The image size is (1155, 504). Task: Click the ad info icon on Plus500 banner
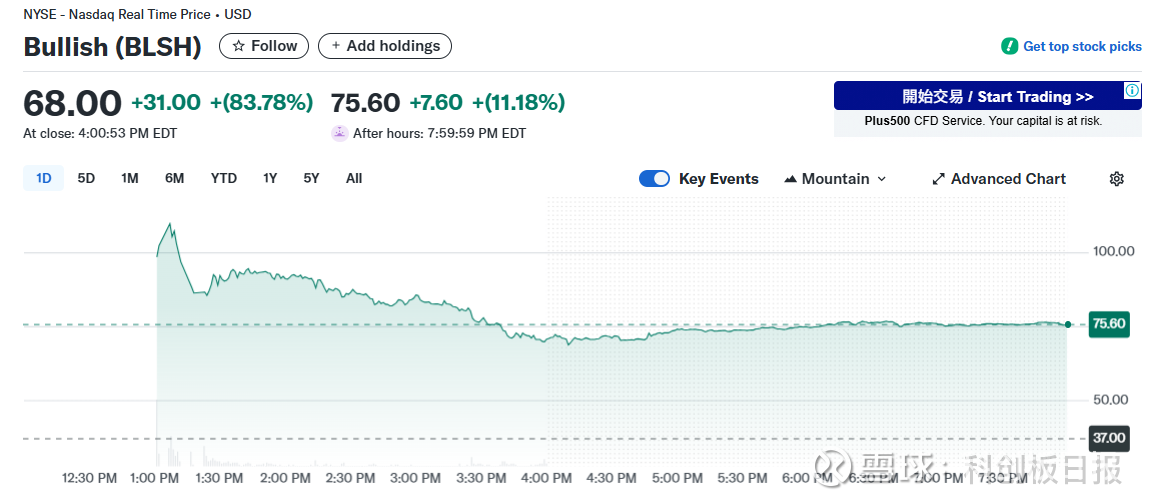pos(1132,91)
